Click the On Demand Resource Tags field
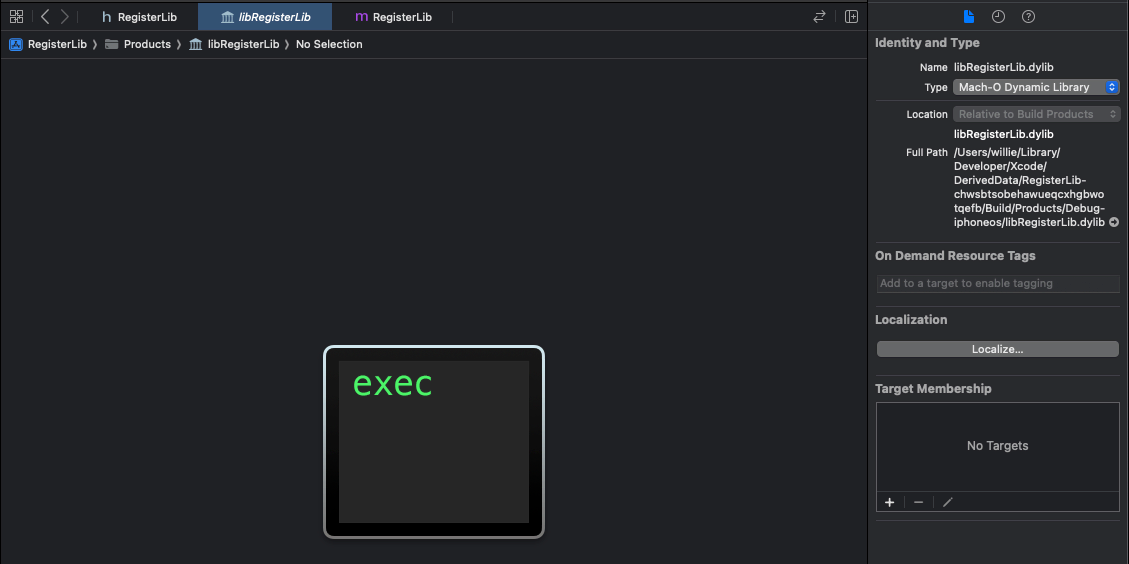The image size is (1129, 564). click(997, 284)
